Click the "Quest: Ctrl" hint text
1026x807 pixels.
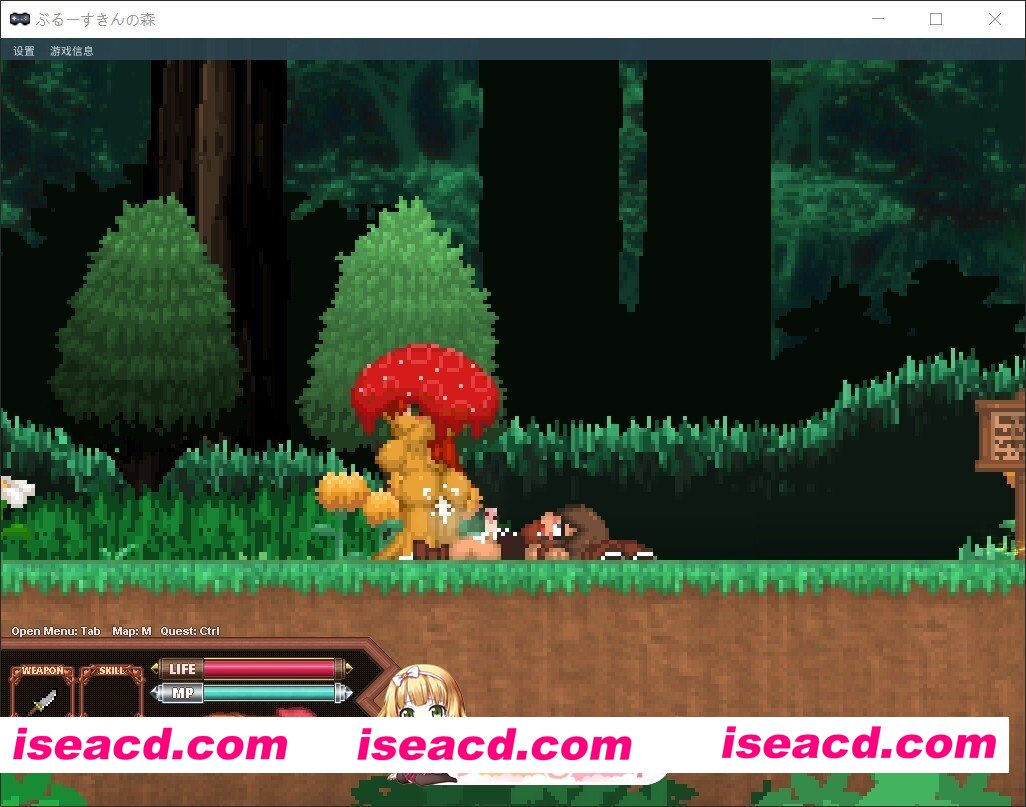tap(190, 631)
